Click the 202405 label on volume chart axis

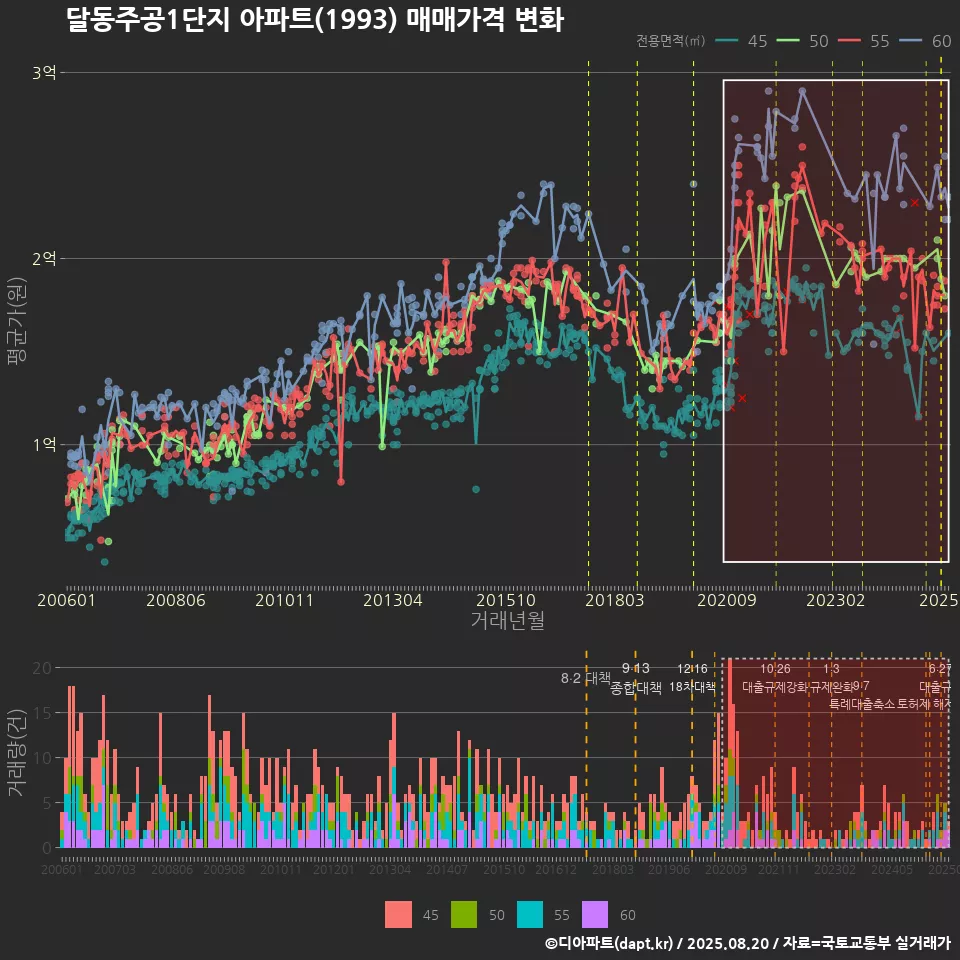(x=892, y=869)
